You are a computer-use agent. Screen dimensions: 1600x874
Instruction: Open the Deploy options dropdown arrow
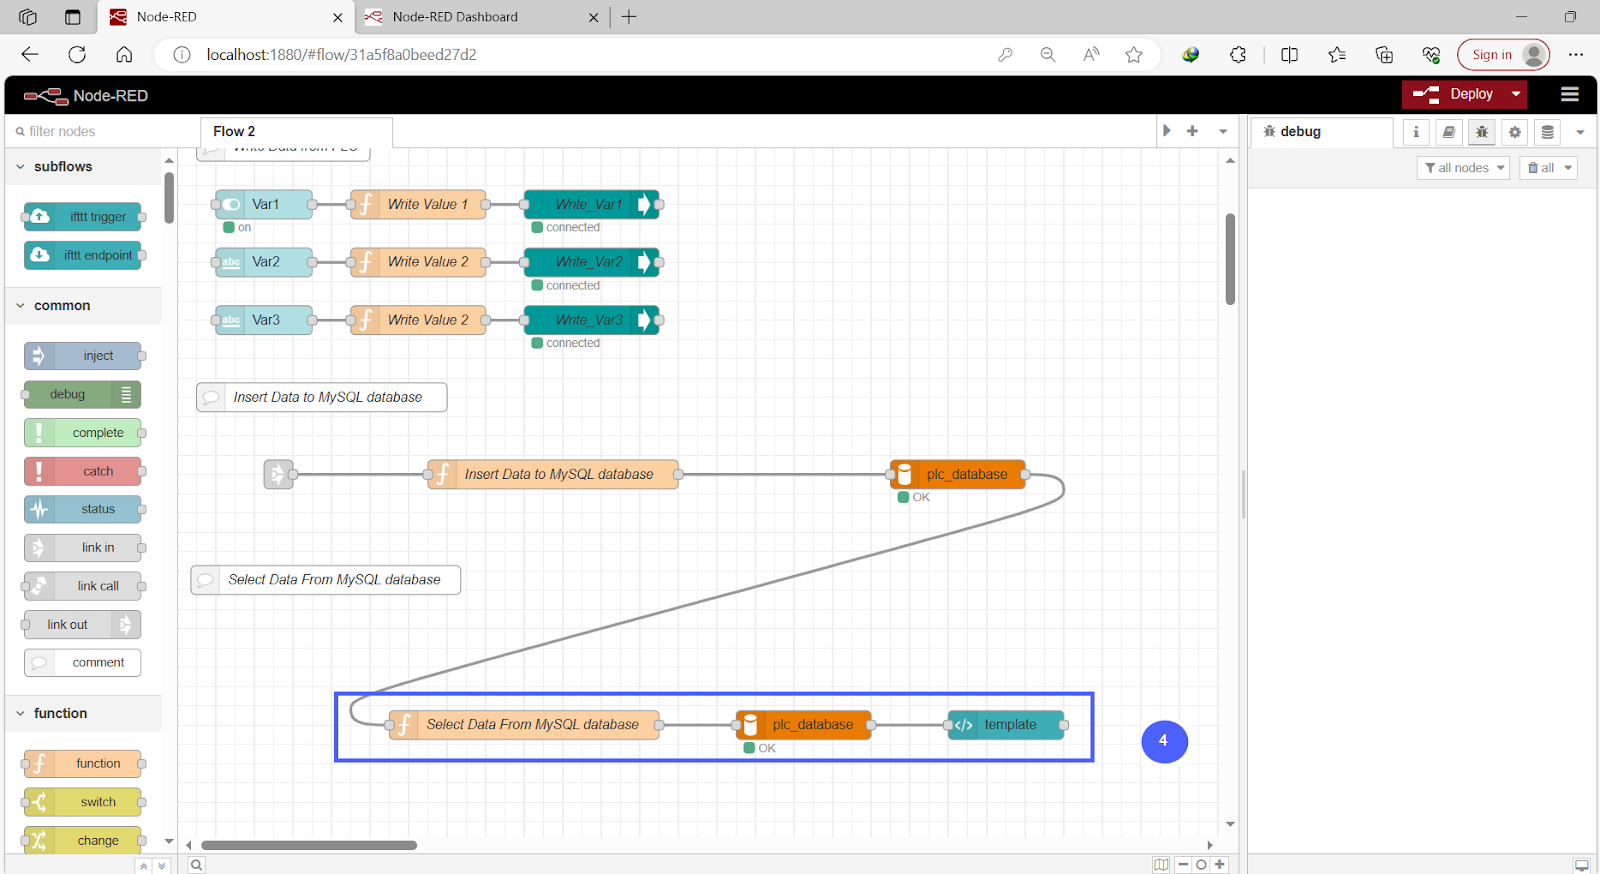pos(1516,94)
